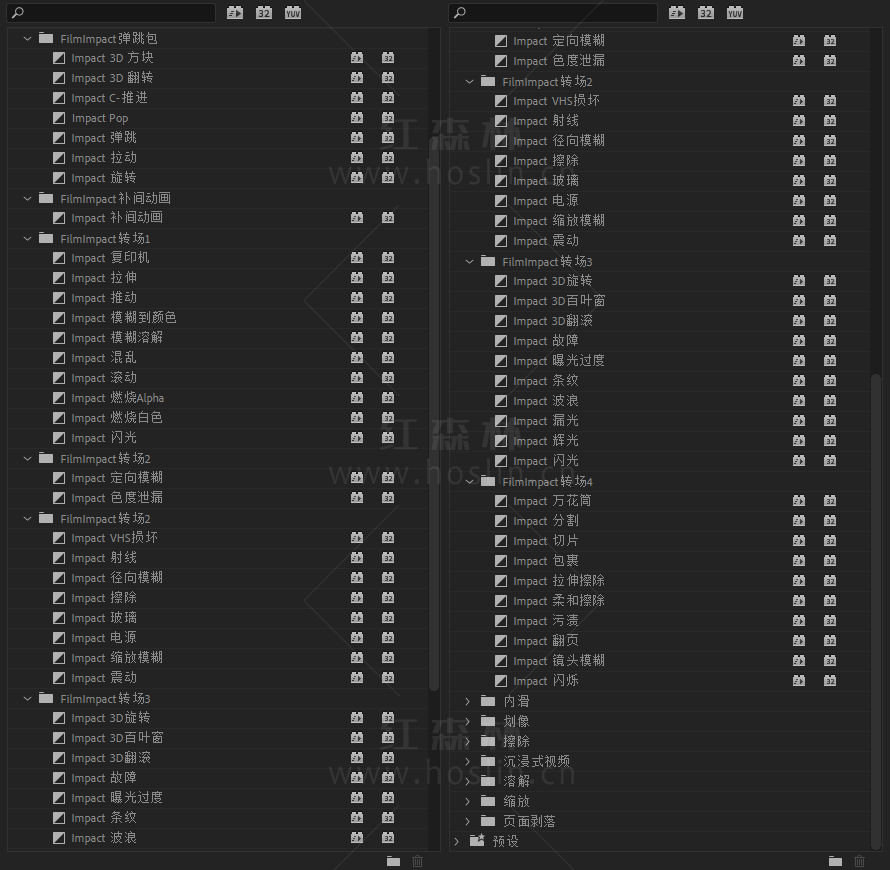Viewport: 890px width, 870px height.
Task: Click the transition icon for Impact 复印机
Action: pos(59,258)
